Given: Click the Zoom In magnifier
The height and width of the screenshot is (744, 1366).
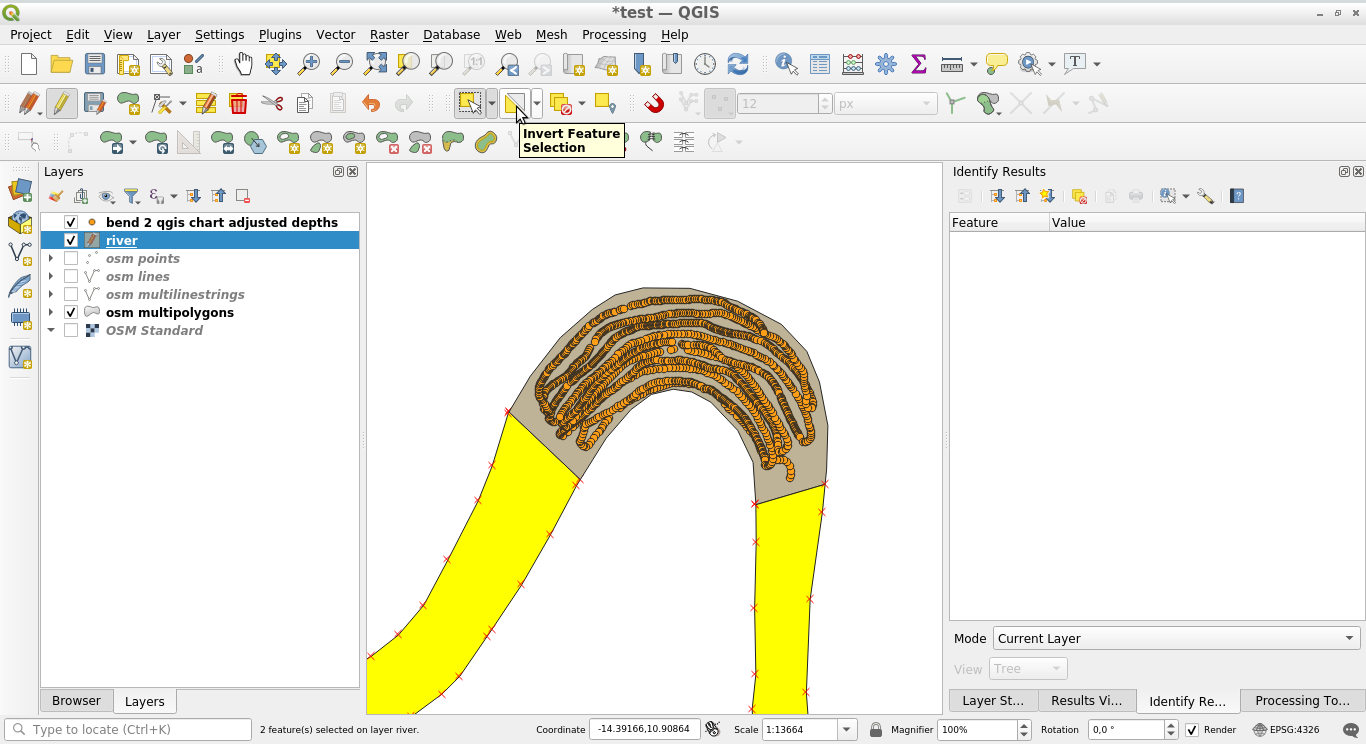Looking at the screenshot, I should pos(309,64).
